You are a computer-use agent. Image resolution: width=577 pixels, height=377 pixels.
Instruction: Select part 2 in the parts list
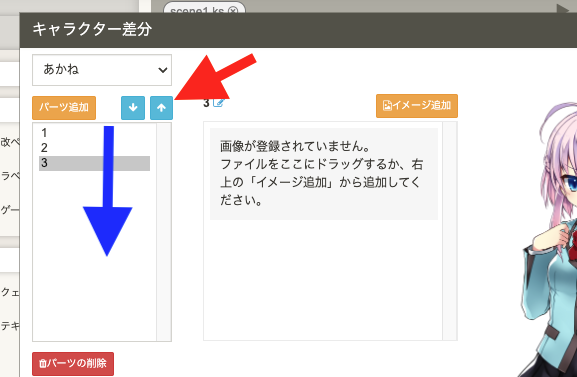pyautogui.click(x=94, y=148)
